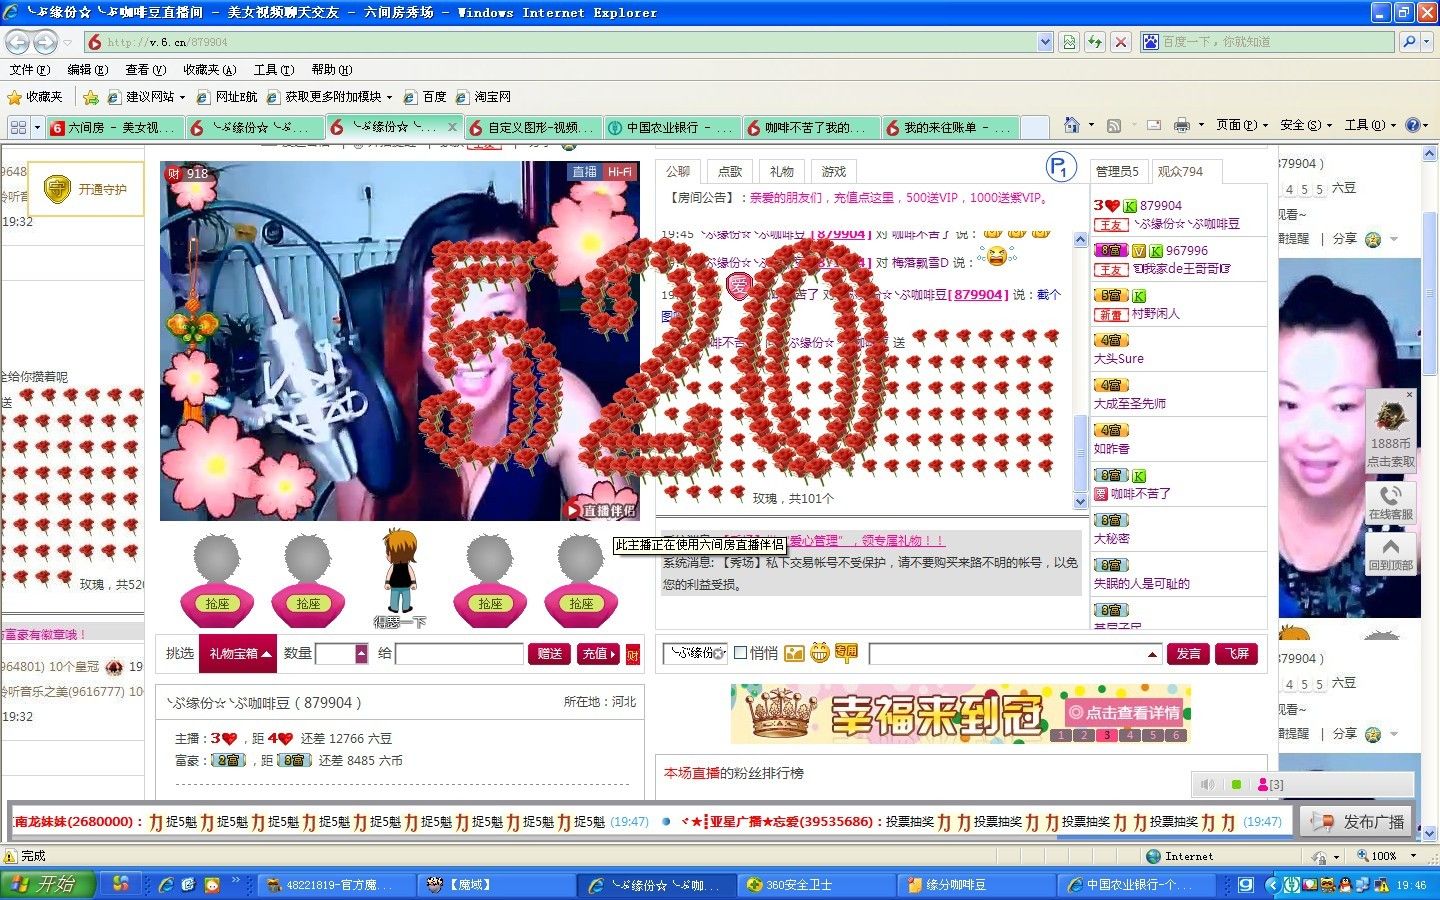Click the RSS feeds icon
Image resolution: width=1440 pixels, height=900 pixels.
pos(1113,125)
